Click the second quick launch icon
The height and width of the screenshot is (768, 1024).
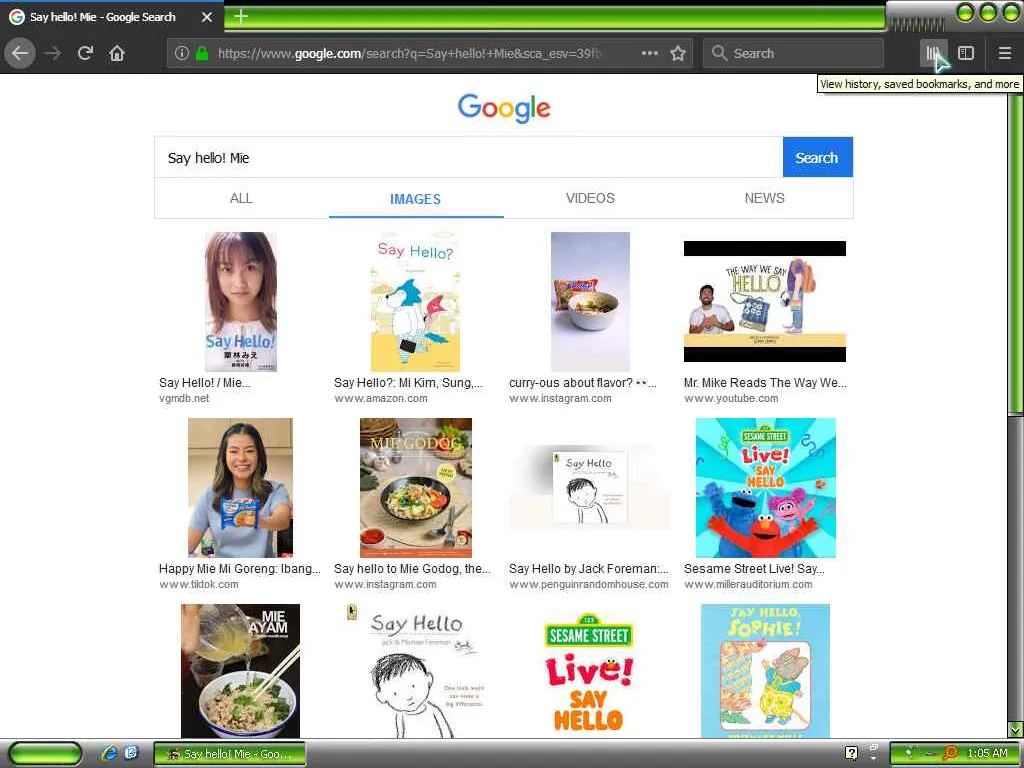[x=131, y=753]
